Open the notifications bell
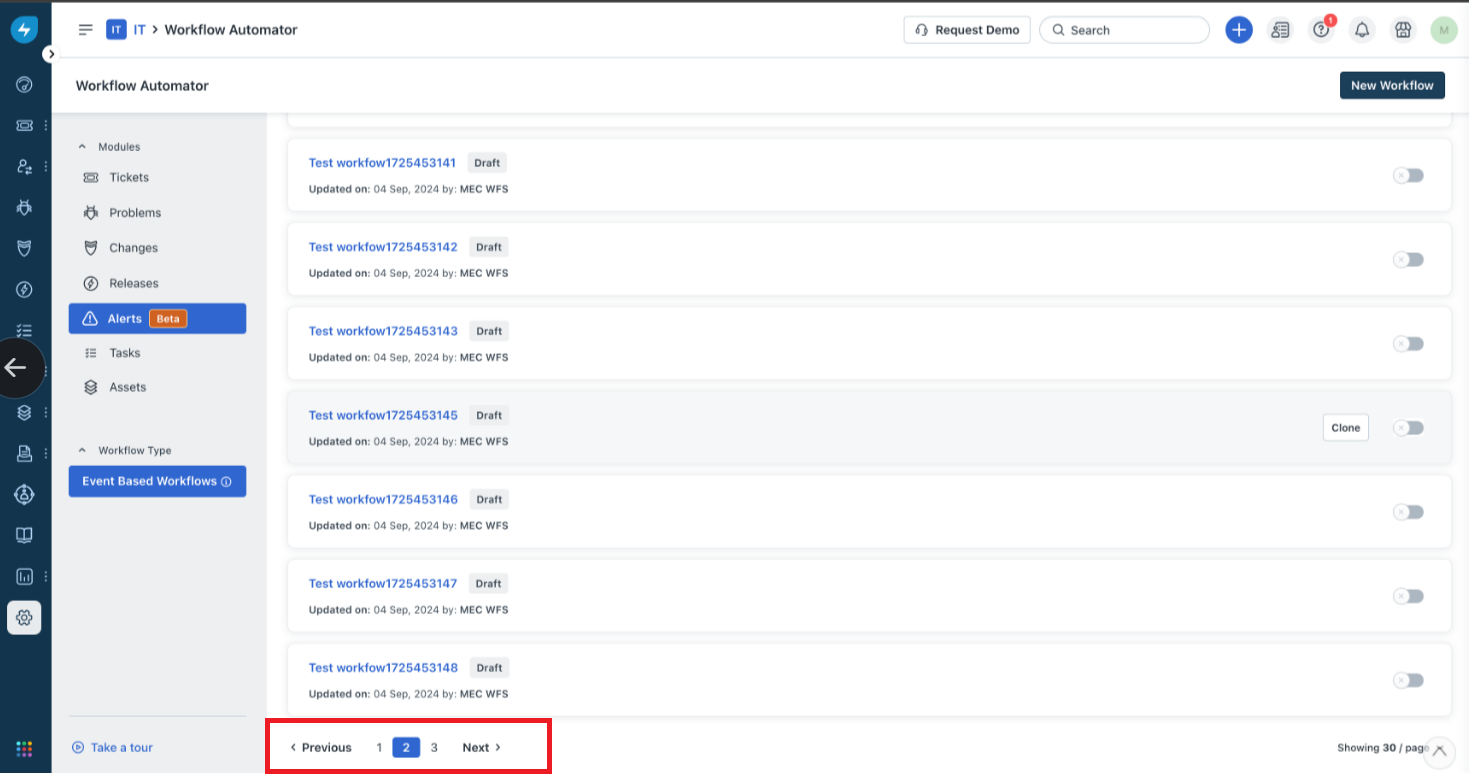This screenshot has width=1469, height=777. pos(1362,30)
